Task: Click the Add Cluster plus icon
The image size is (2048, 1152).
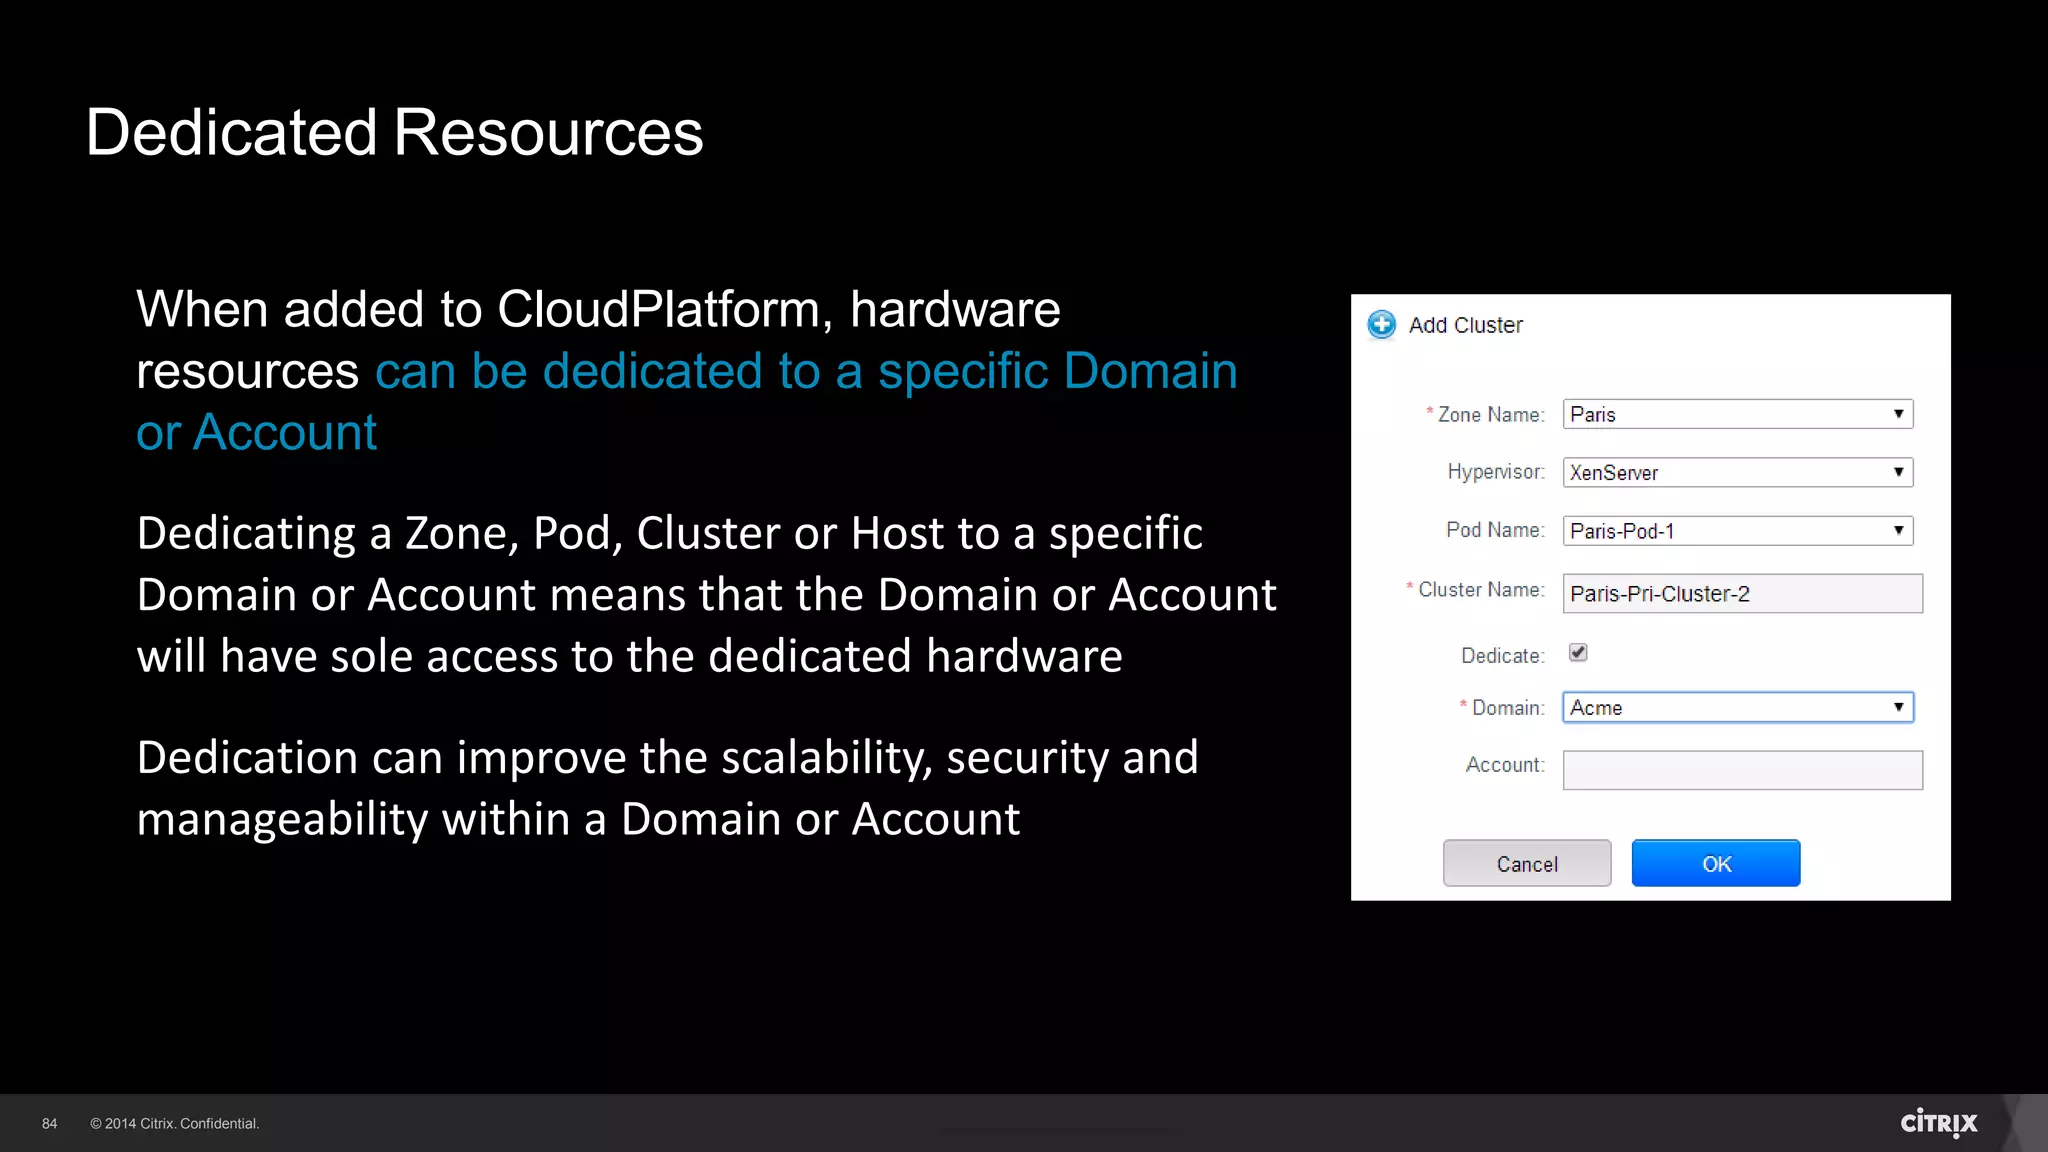Action: click(1381, 324)
